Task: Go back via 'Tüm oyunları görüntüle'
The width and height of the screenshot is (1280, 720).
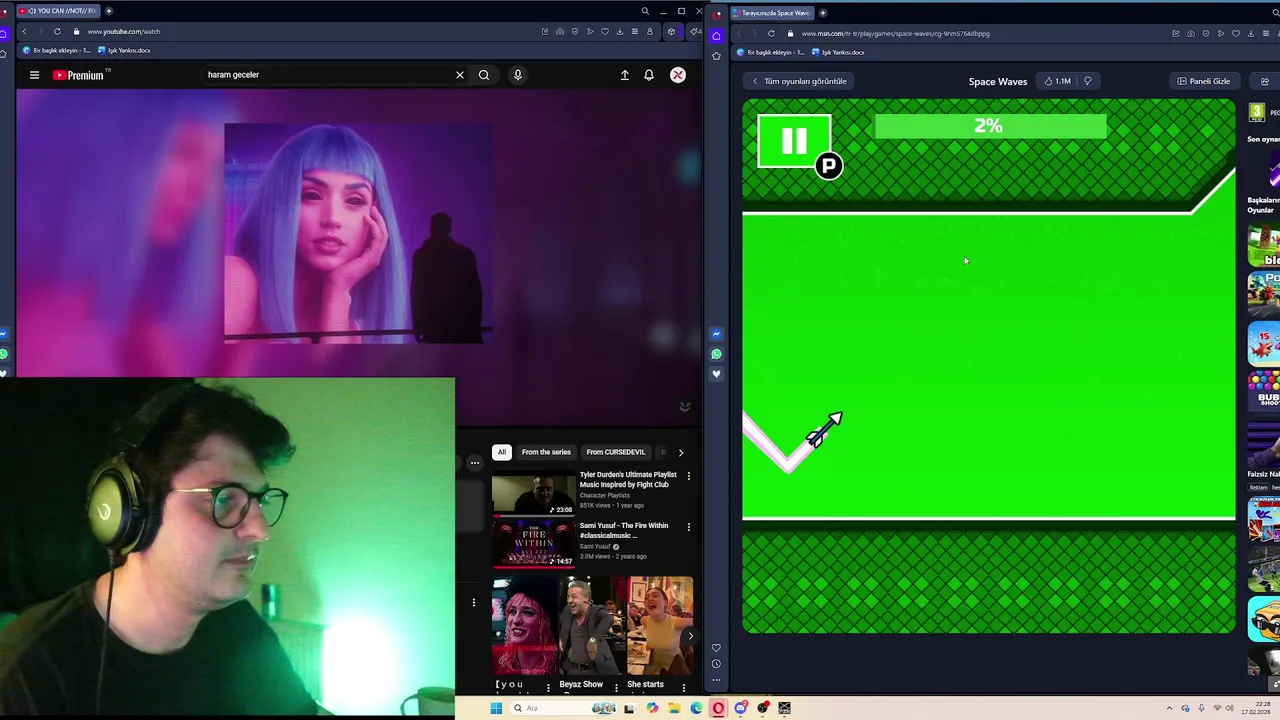Action: coord(800,81)
